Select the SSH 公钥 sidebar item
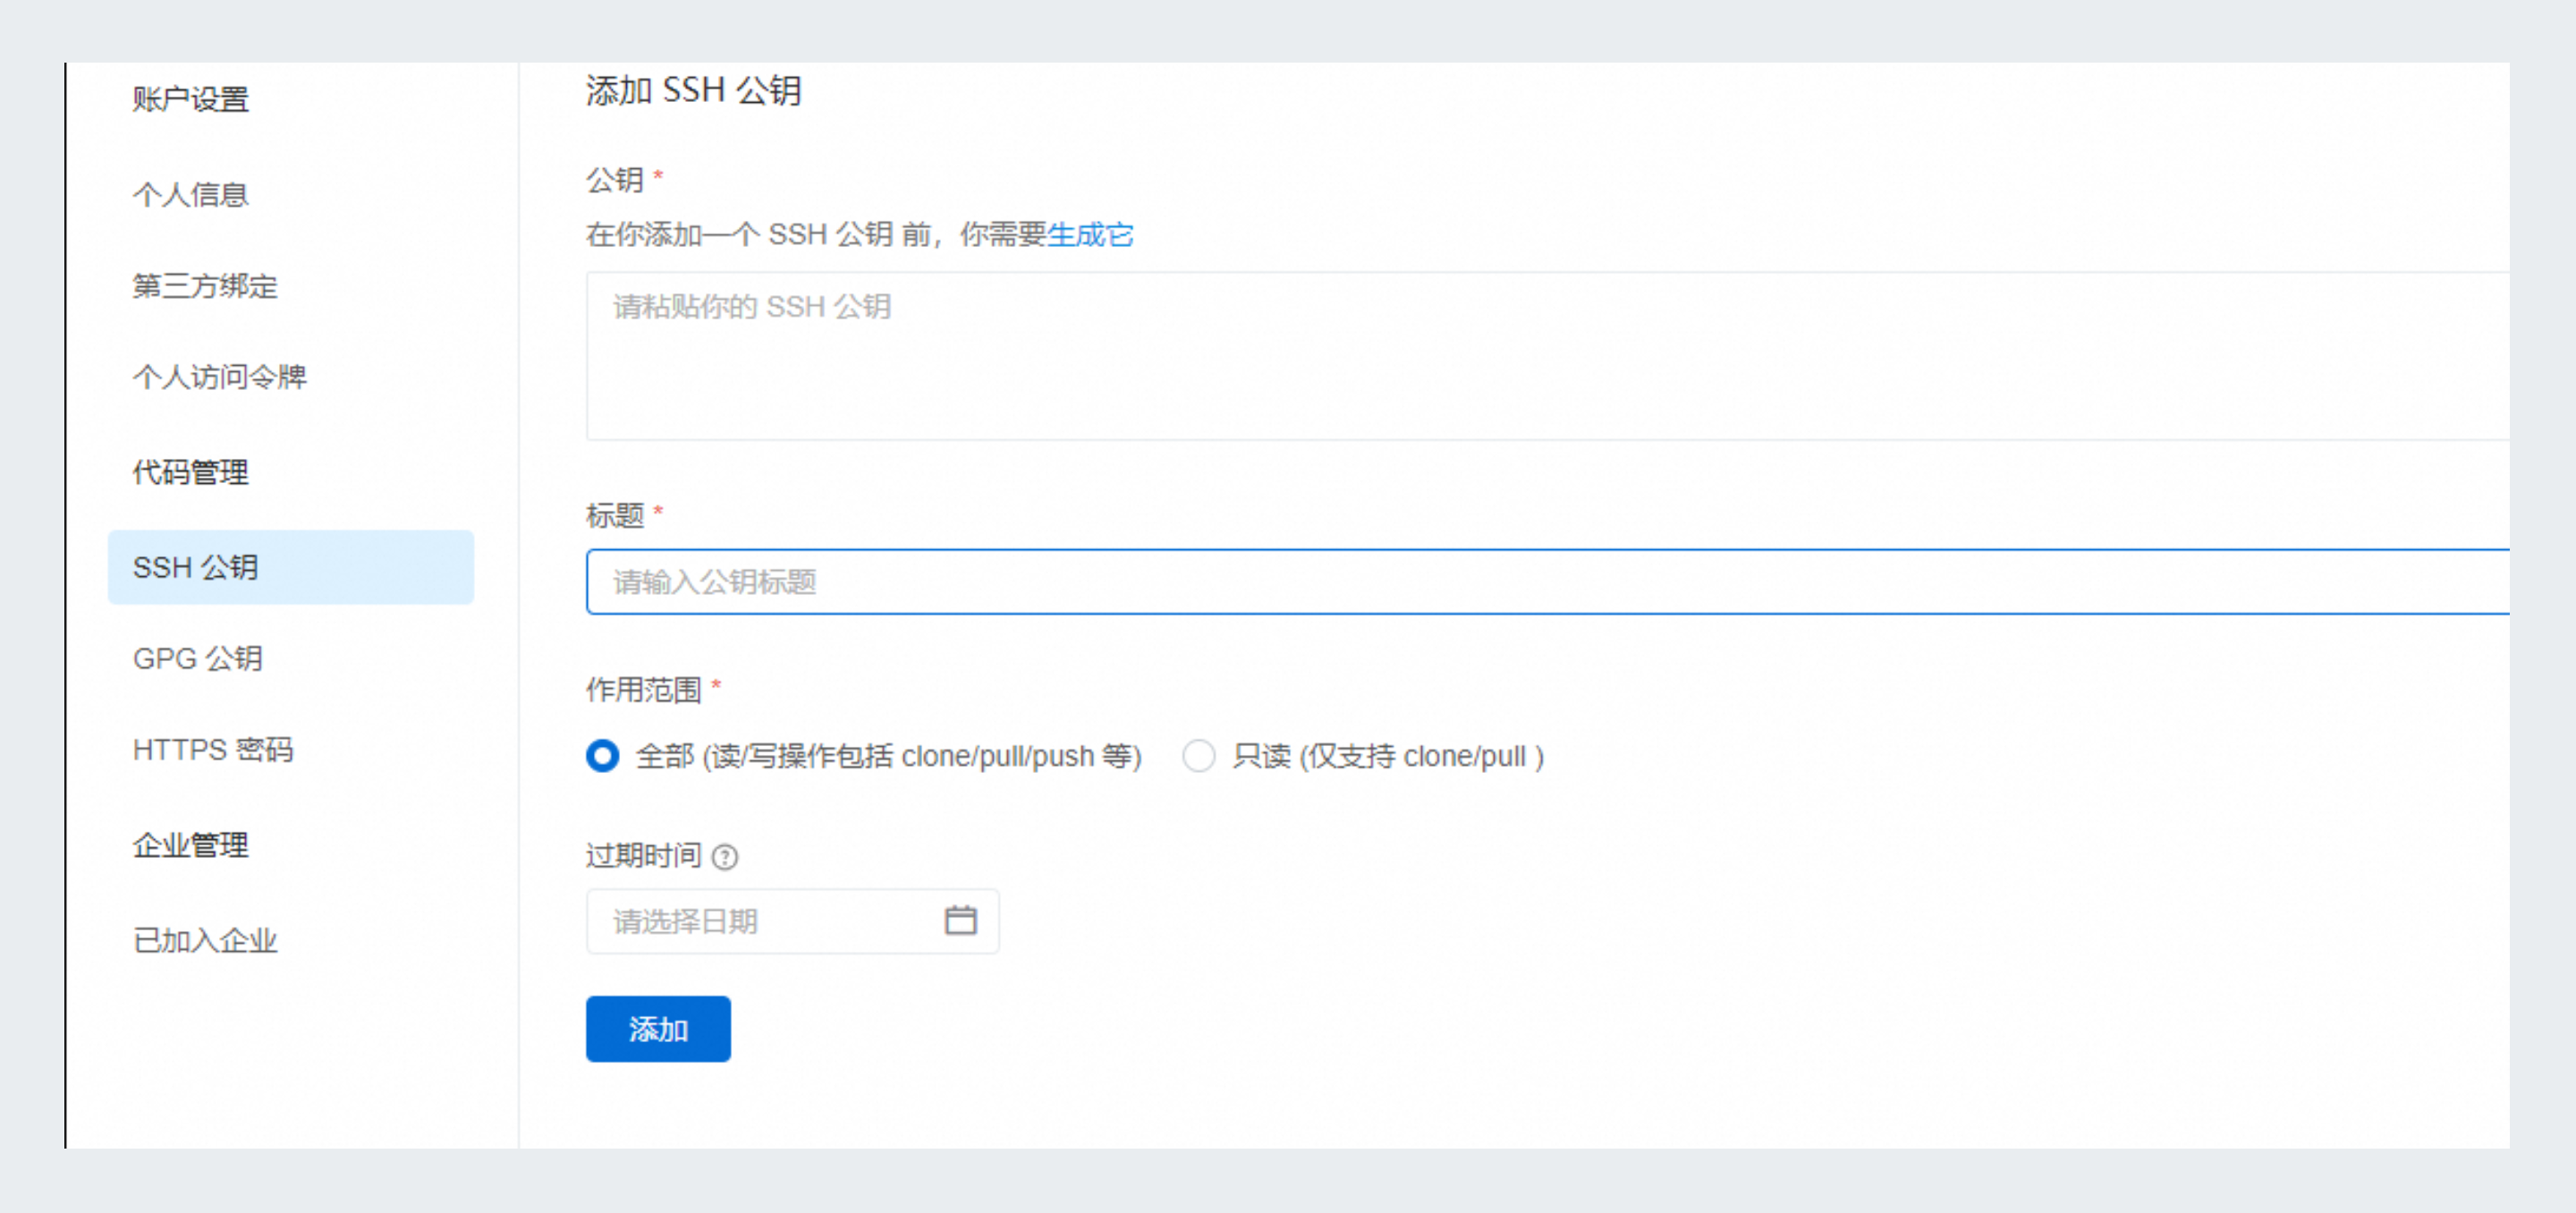This screenshot has width=2576, height=1213. point(290,567)
